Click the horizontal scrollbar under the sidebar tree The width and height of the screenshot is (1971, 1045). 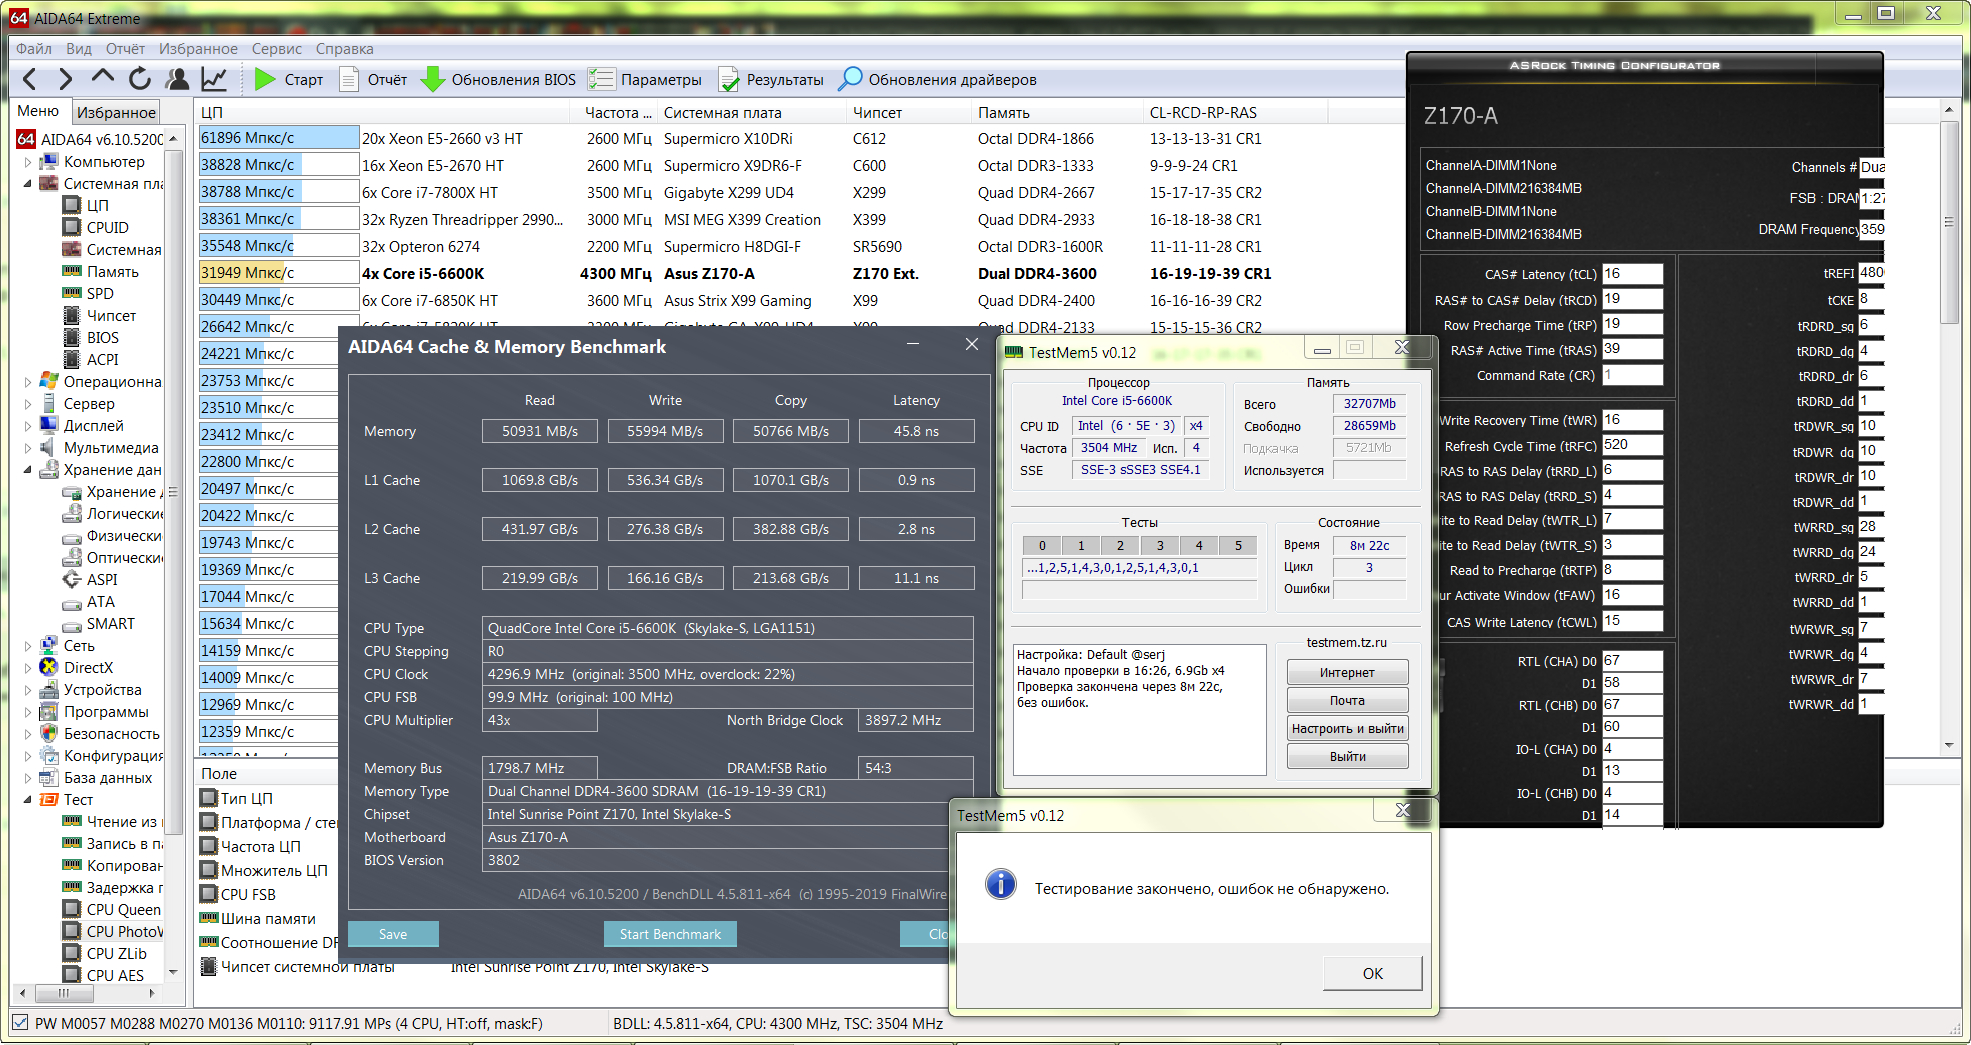pyautogui.click(x=90, y=993)
